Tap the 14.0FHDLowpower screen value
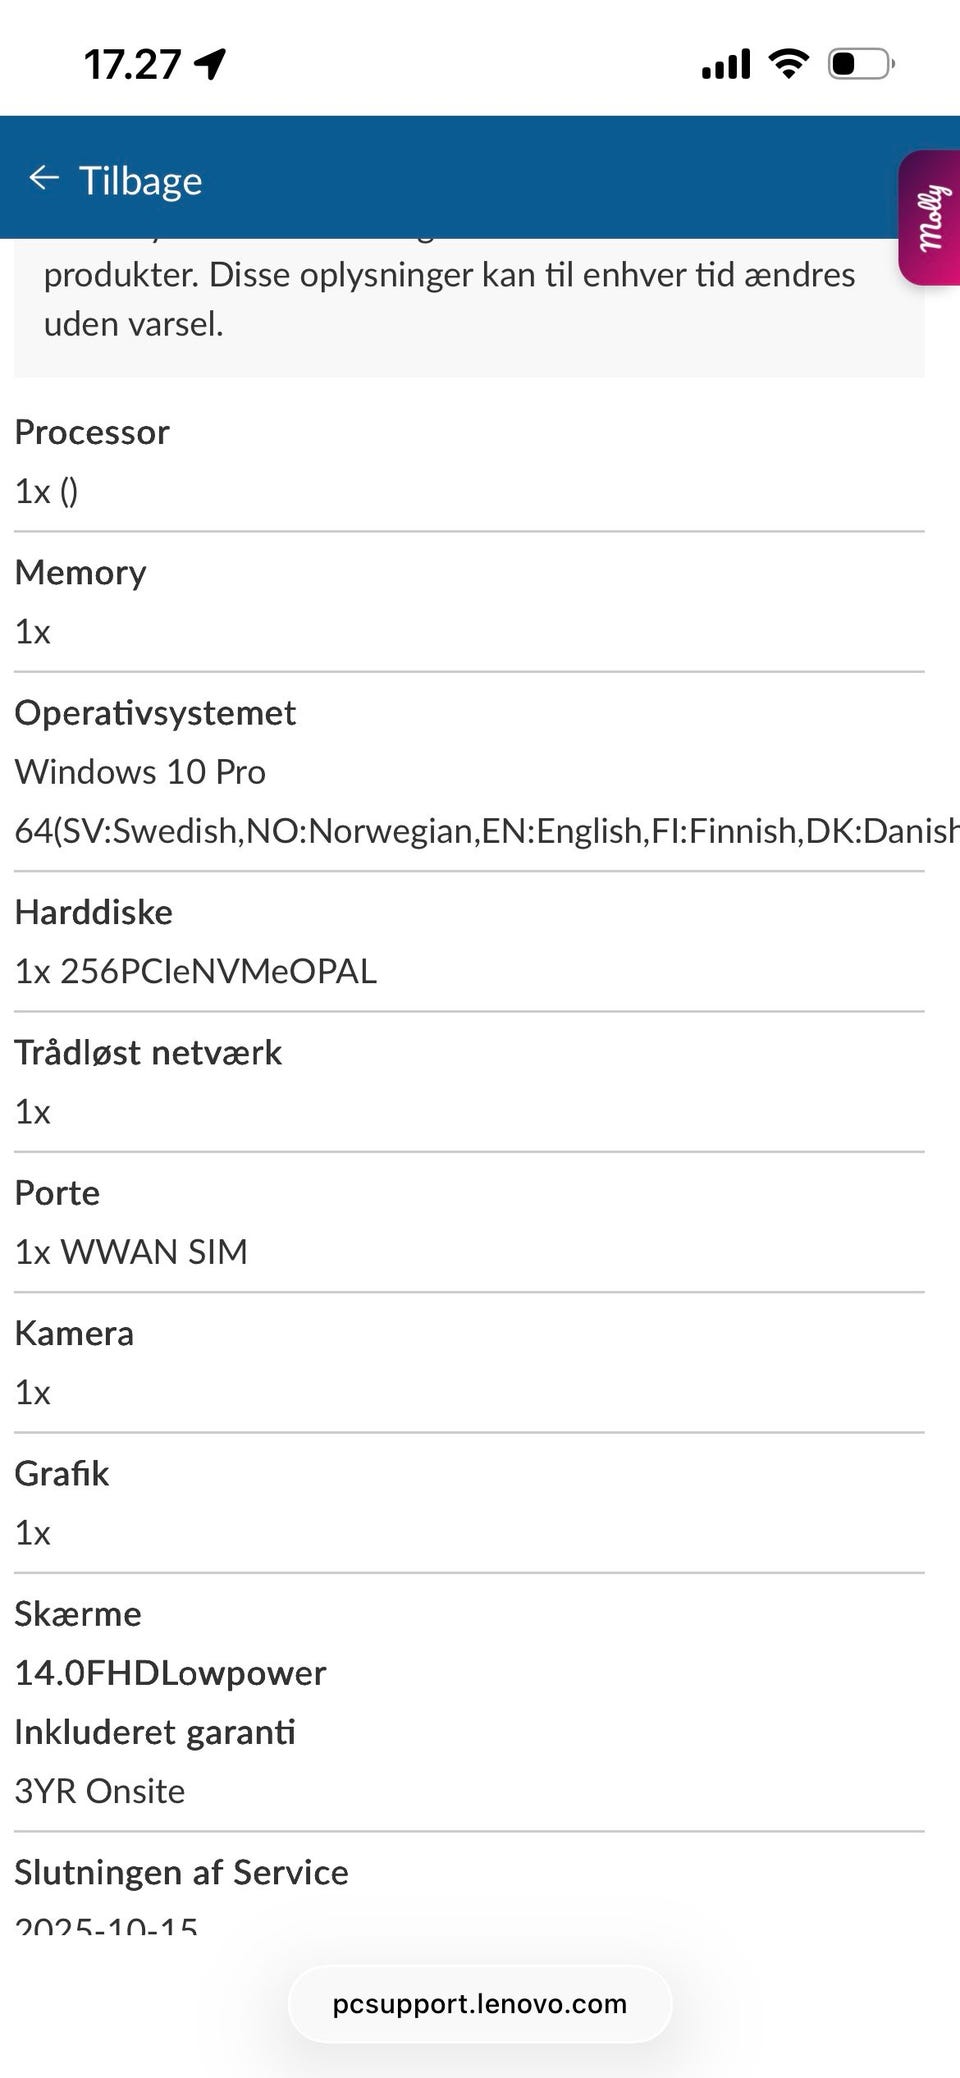960x2078 pixels. tap(170, 1673)
